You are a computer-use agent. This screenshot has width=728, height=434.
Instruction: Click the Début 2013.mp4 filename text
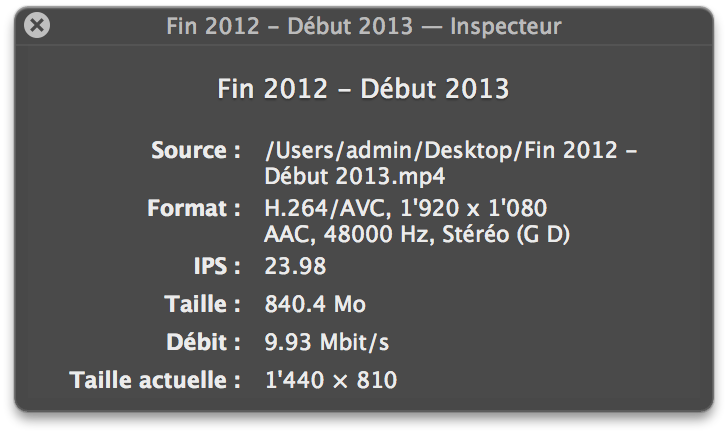pos(354,176)
